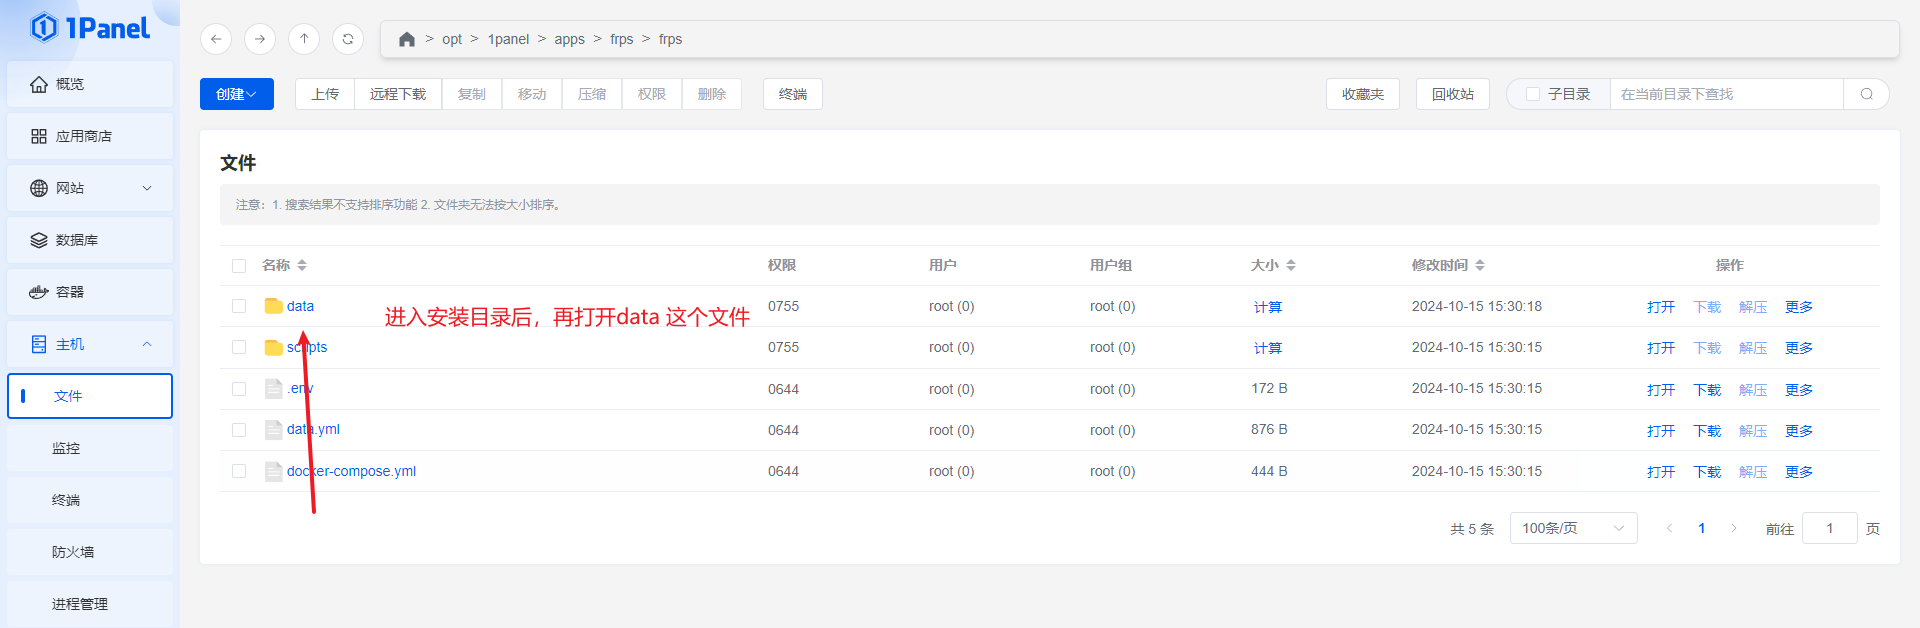This screenshot has height=628, width=1920.
Task: Go to root via home icon
Action: (x=406, y=39)
